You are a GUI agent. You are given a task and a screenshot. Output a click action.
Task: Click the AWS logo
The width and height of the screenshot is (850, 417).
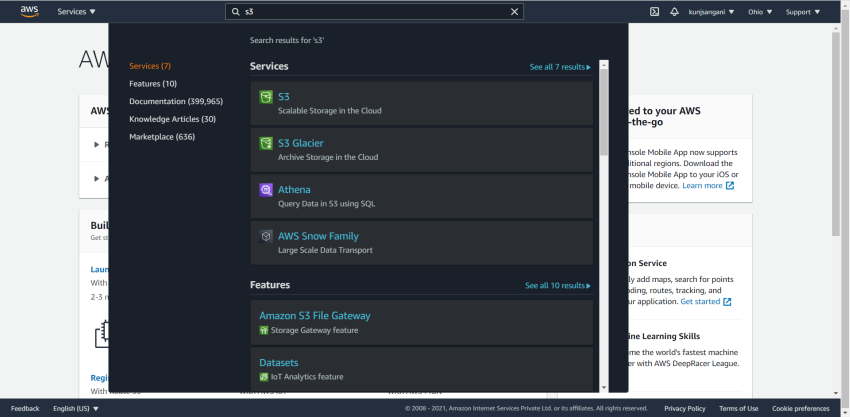29,11
